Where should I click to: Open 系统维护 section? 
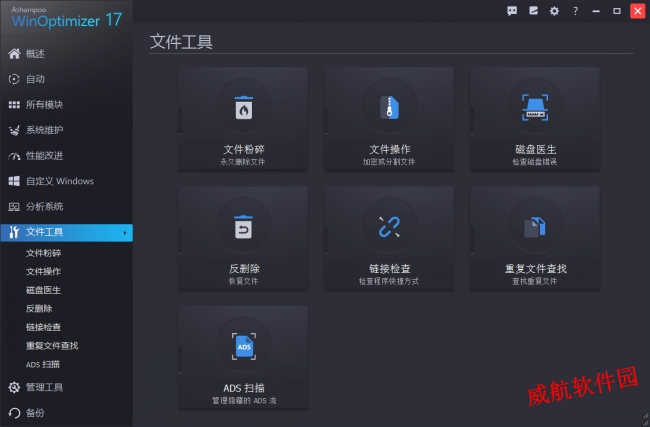tap(44, 131)
